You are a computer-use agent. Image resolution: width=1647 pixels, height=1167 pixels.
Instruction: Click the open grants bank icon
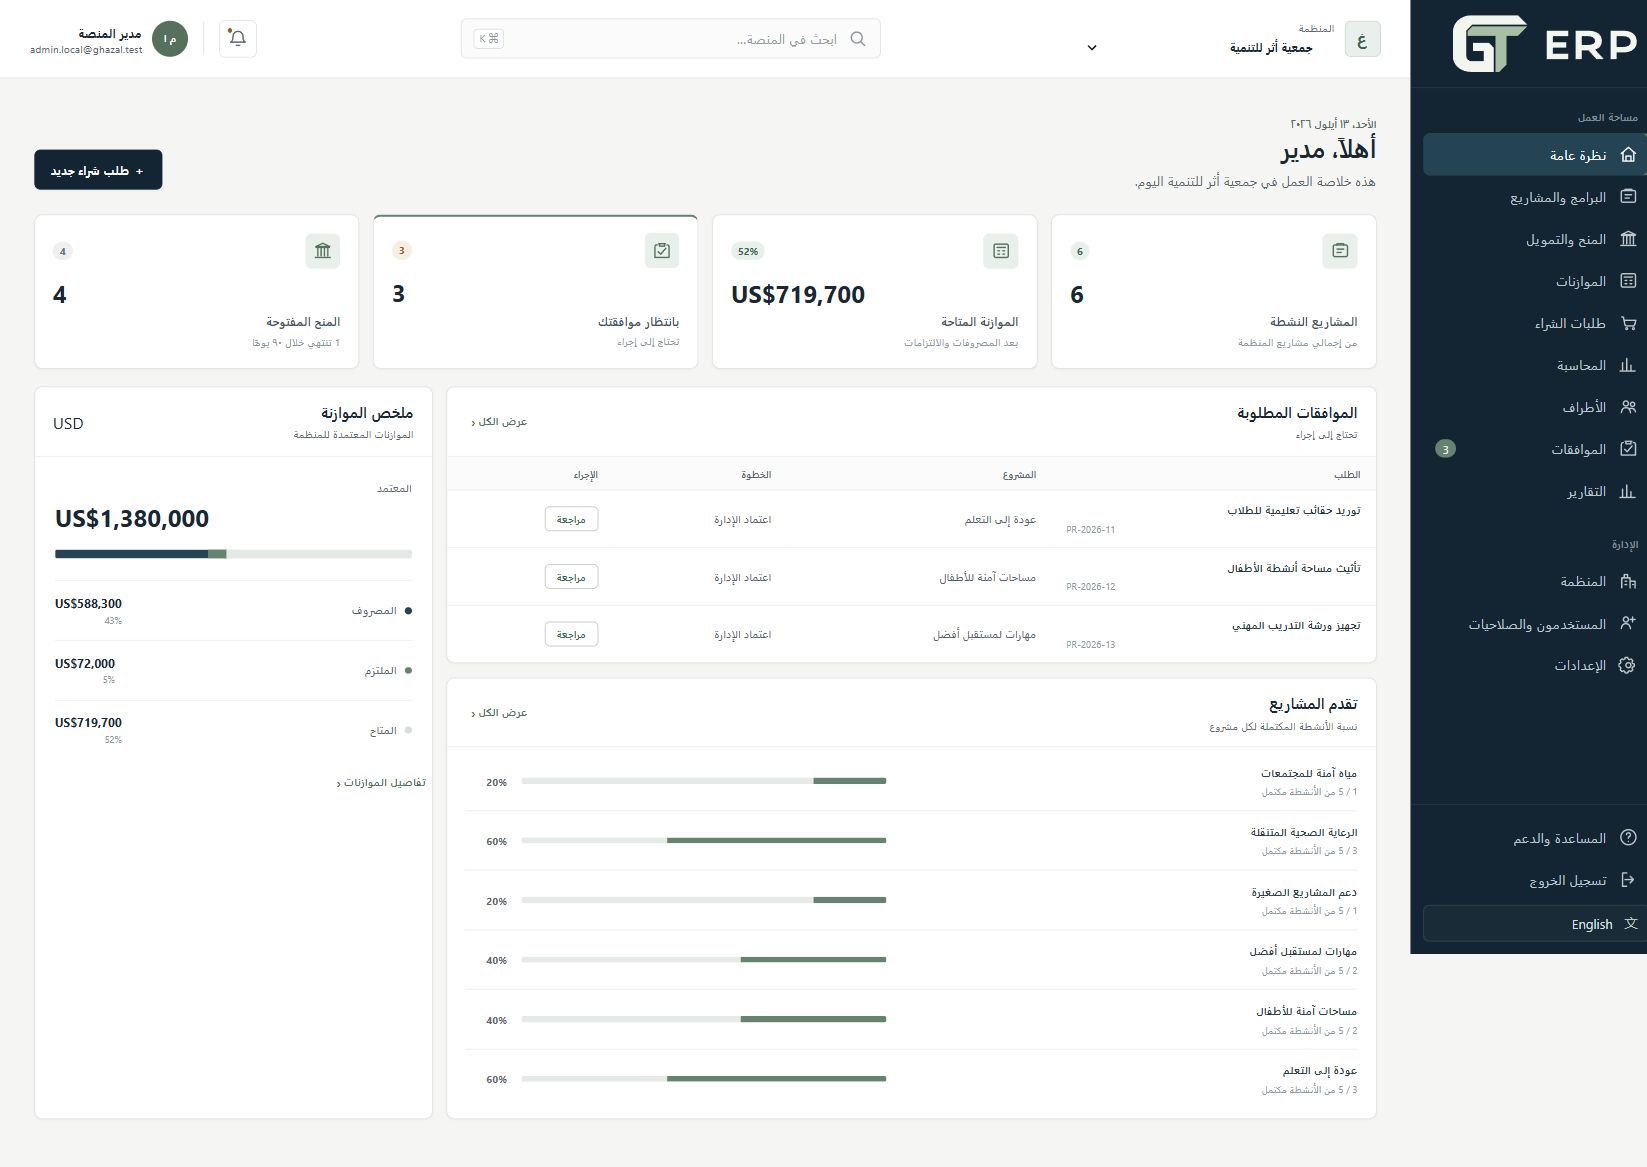coord(323,250)
